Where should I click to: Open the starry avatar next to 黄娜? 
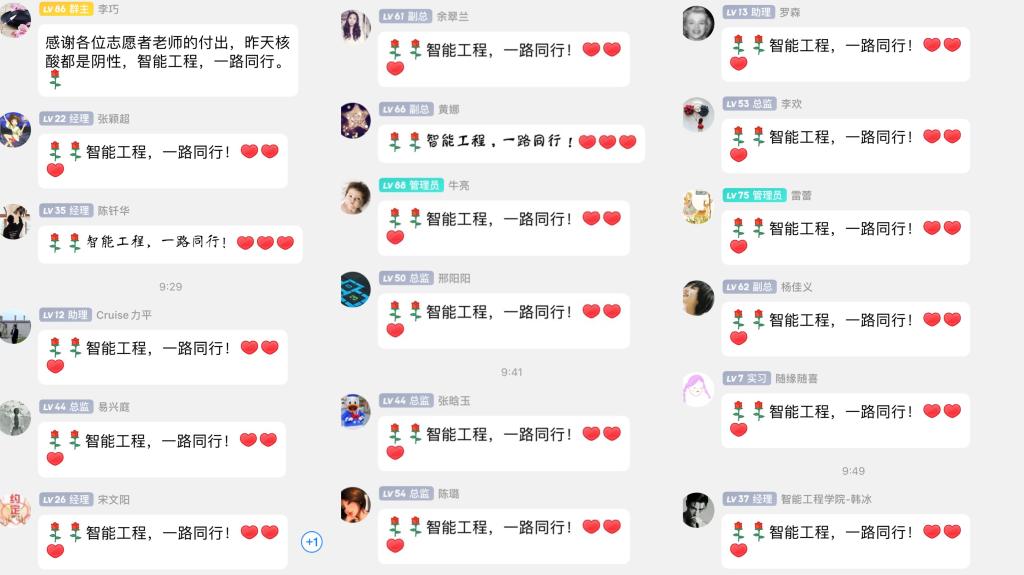356,120
